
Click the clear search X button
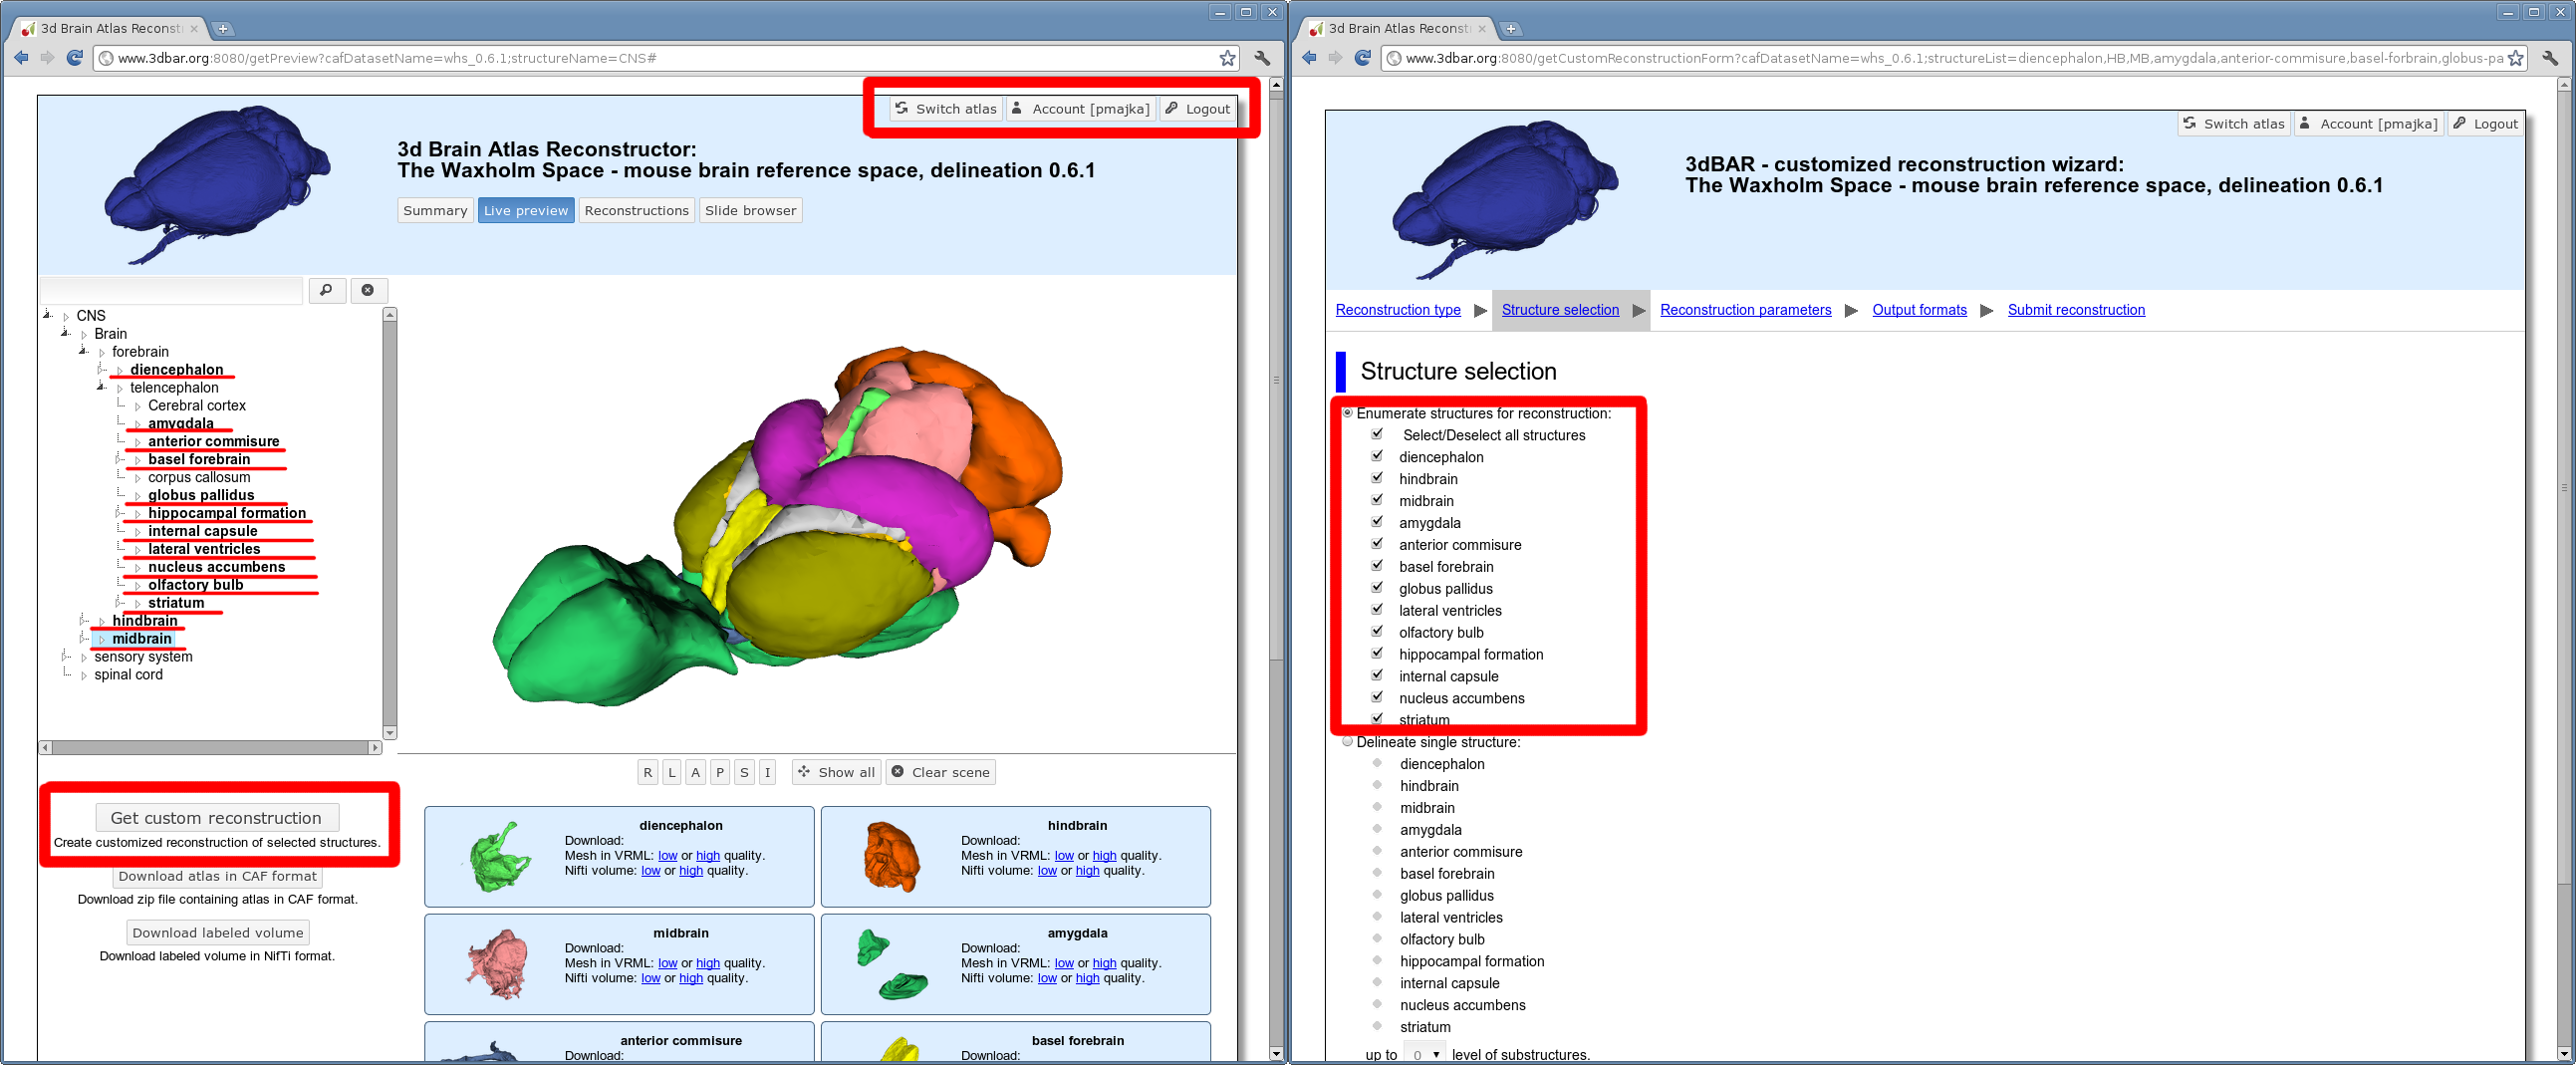[368, 290]
